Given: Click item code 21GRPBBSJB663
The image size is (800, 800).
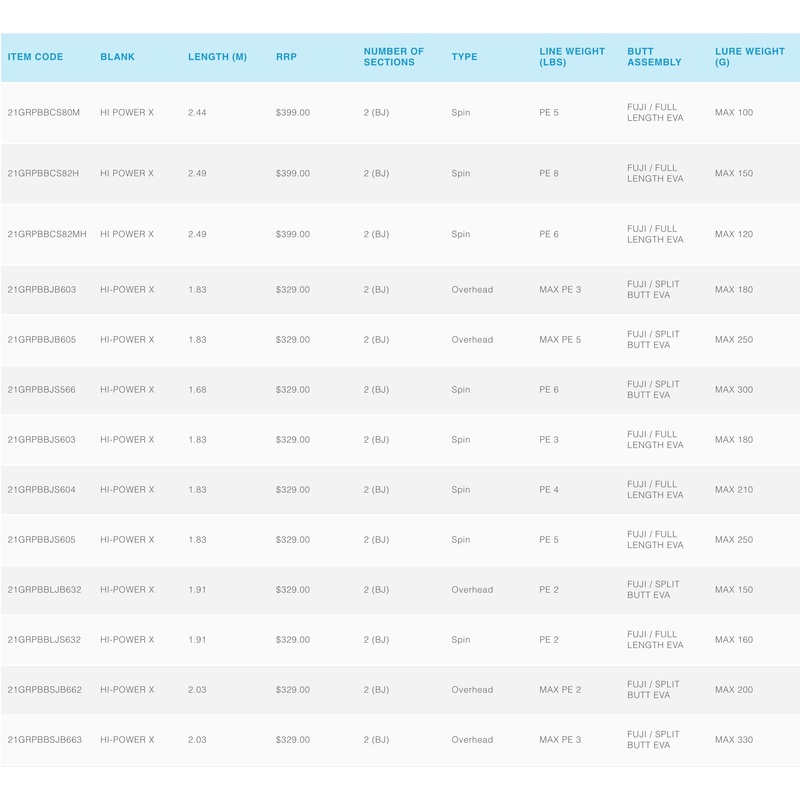Looking at the screenshot, I should pyautogui.click(x=45, y=740).
